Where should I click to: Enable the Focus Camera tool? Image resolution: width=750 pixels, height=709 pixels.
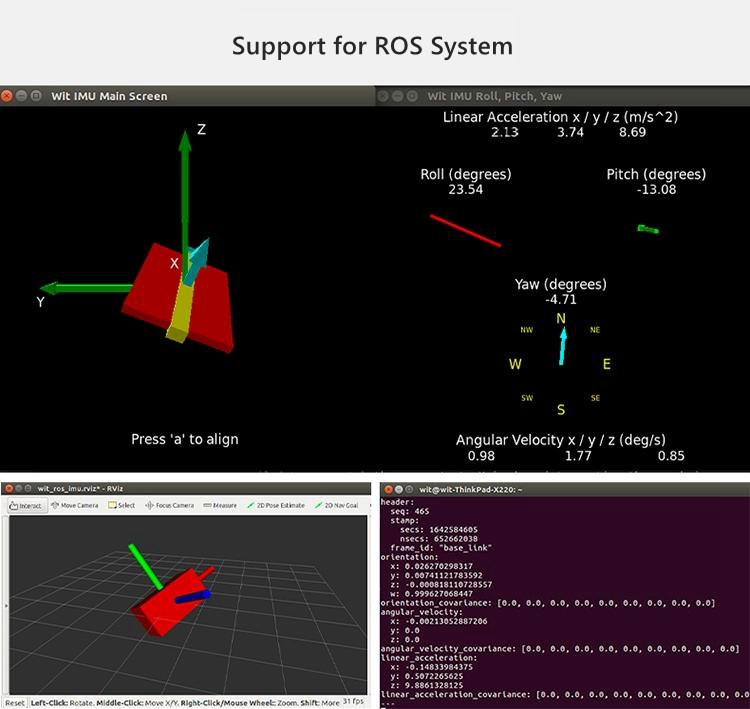tap(169, 506)
